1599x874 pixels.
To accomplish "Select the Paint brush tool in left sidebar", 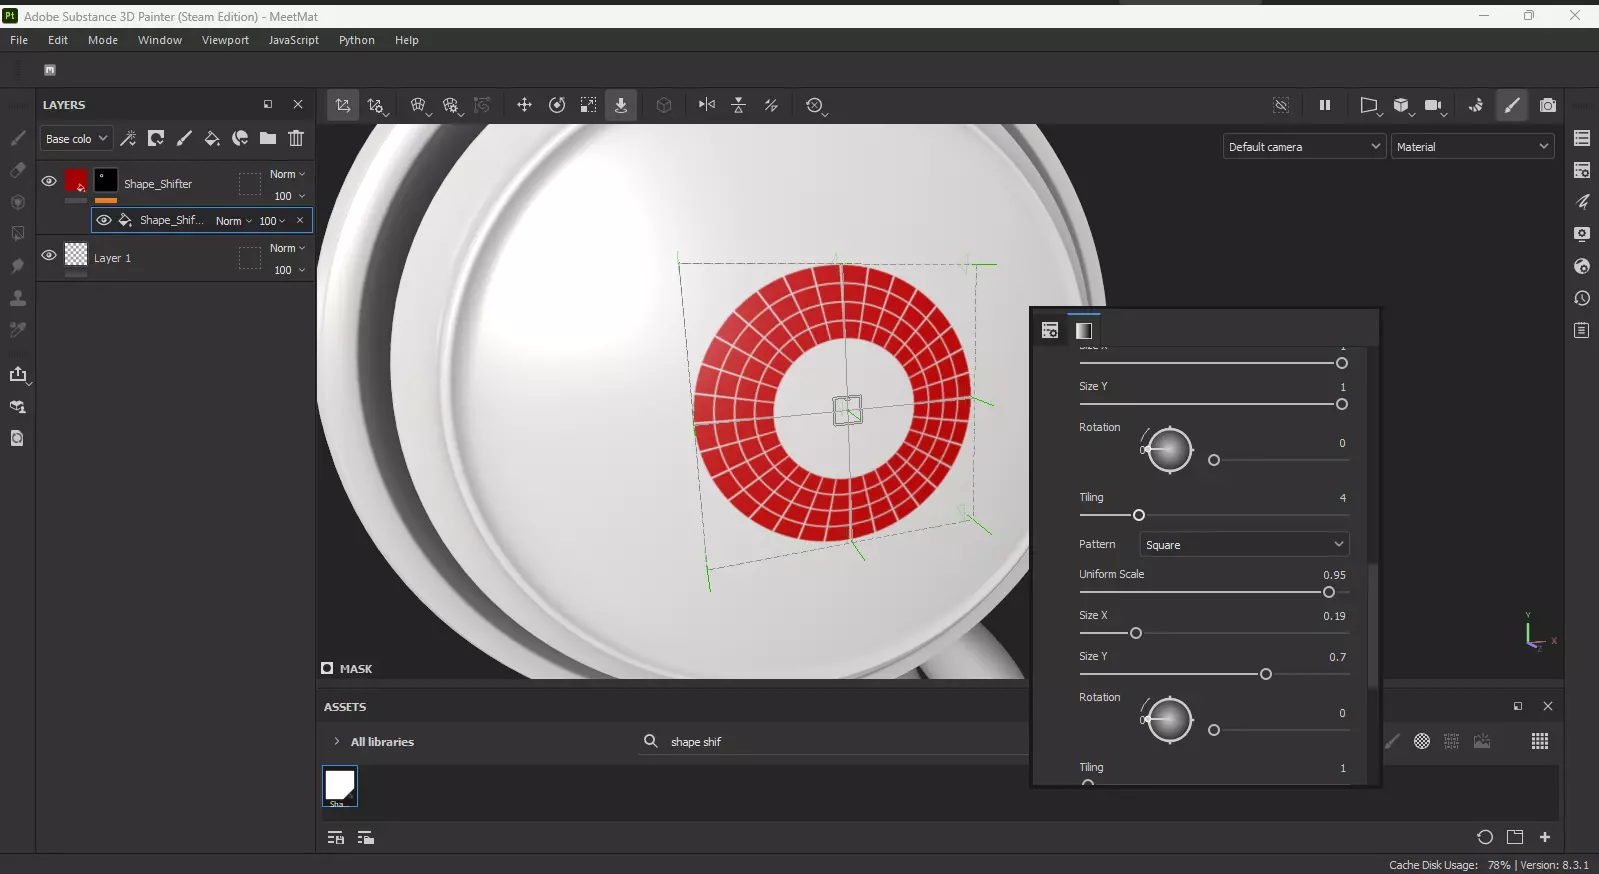I will click(x=18, y=138).
